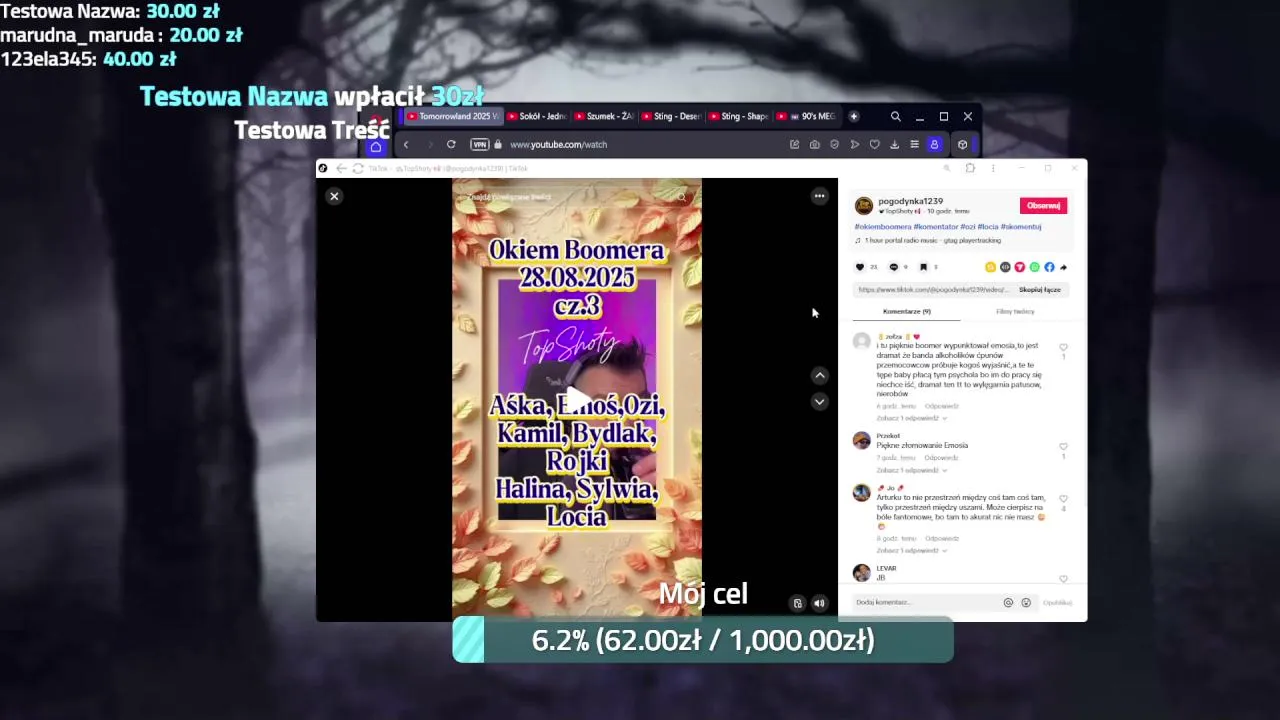Click the tab search magnifier in the browser title bar
This screenshot has width=1280, height=720.
pos(895,117)
